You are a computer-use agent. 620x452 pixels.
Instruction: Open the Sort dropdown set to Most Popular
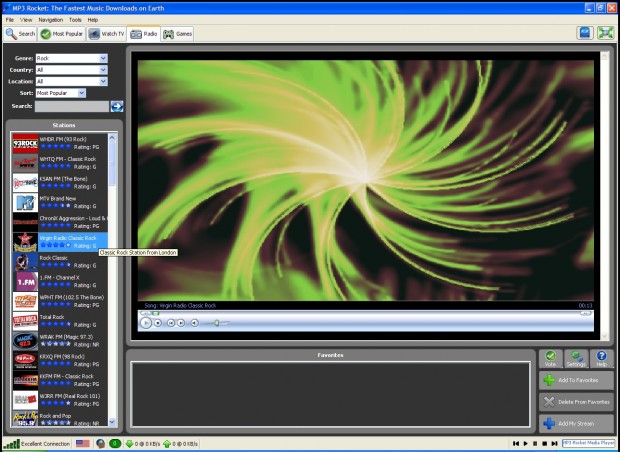click(x=60, y=93)
